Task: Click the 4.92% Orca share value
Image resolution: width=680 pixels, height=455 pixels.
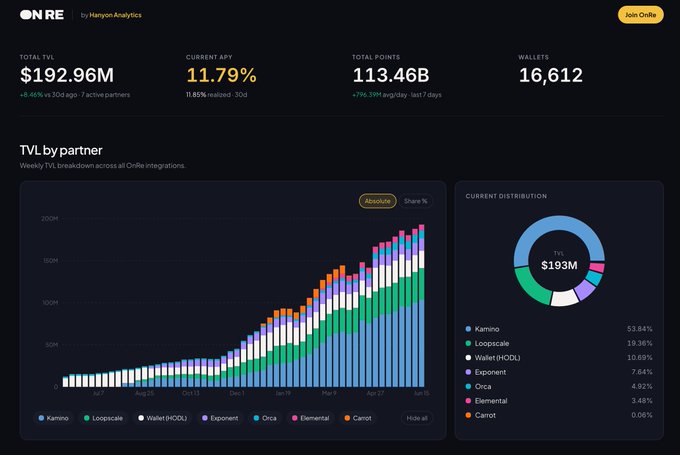Action: (x=641, y=386)
